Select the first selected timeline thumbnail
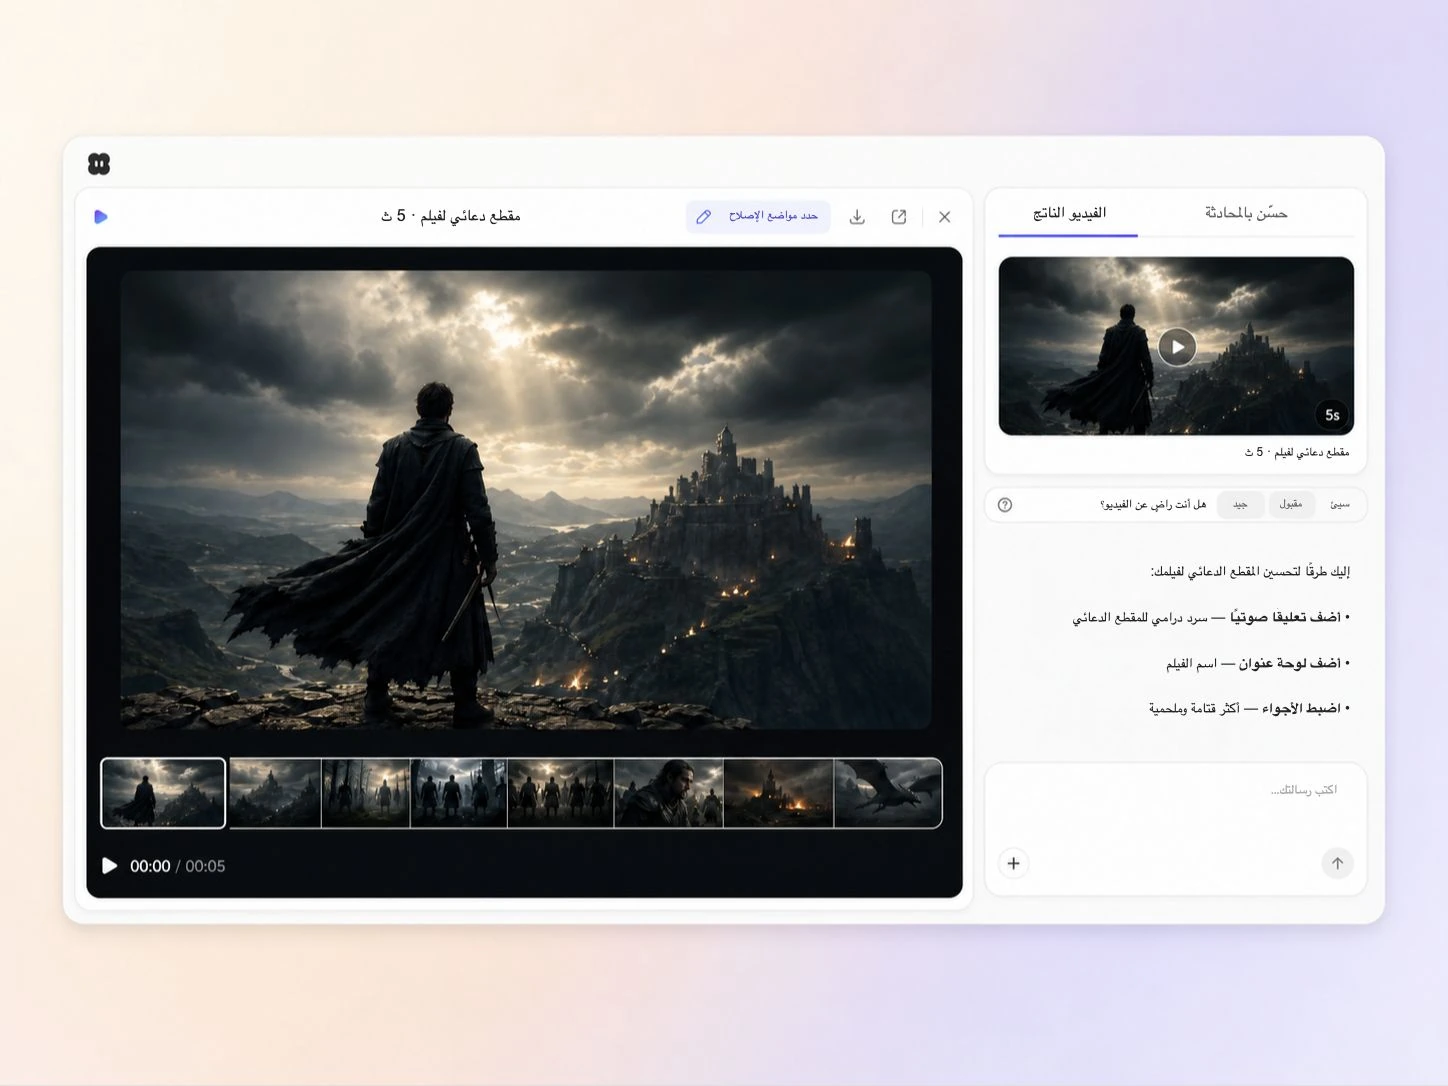This screenshot has width=1448, height=1086. point(163,793)
